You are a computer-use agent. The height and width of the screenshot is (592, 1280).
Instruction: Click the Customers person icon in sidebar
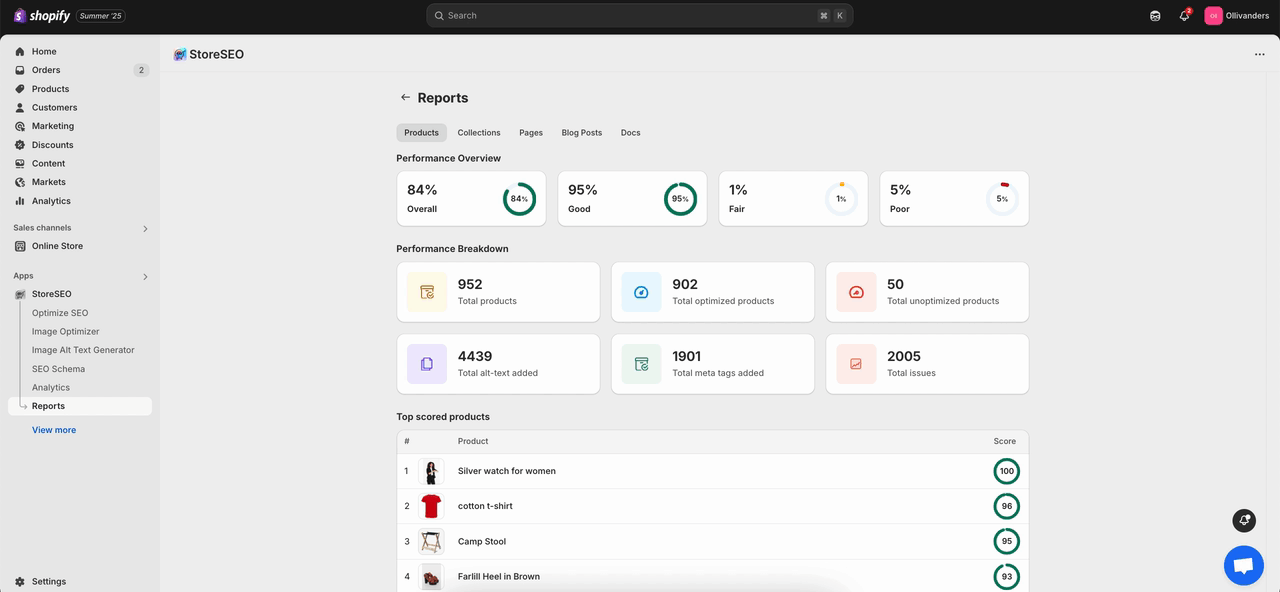tap(20, 108)
